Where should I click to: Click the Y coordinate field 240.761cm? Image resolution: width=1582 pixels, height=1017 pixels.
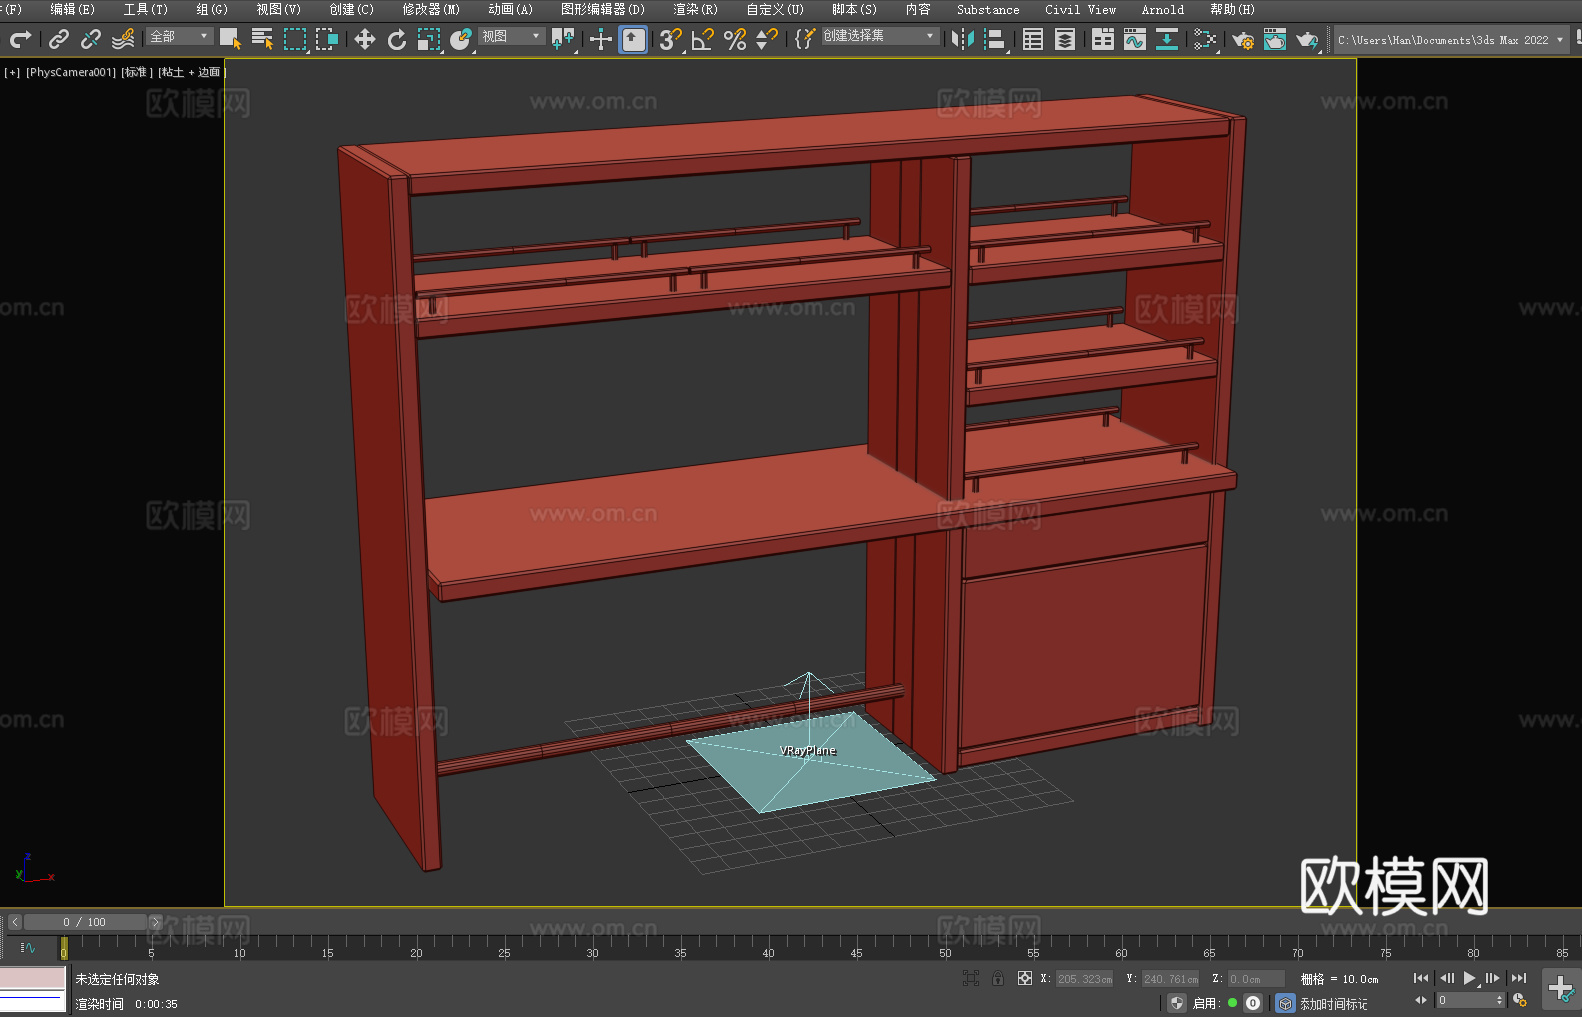1171,979
